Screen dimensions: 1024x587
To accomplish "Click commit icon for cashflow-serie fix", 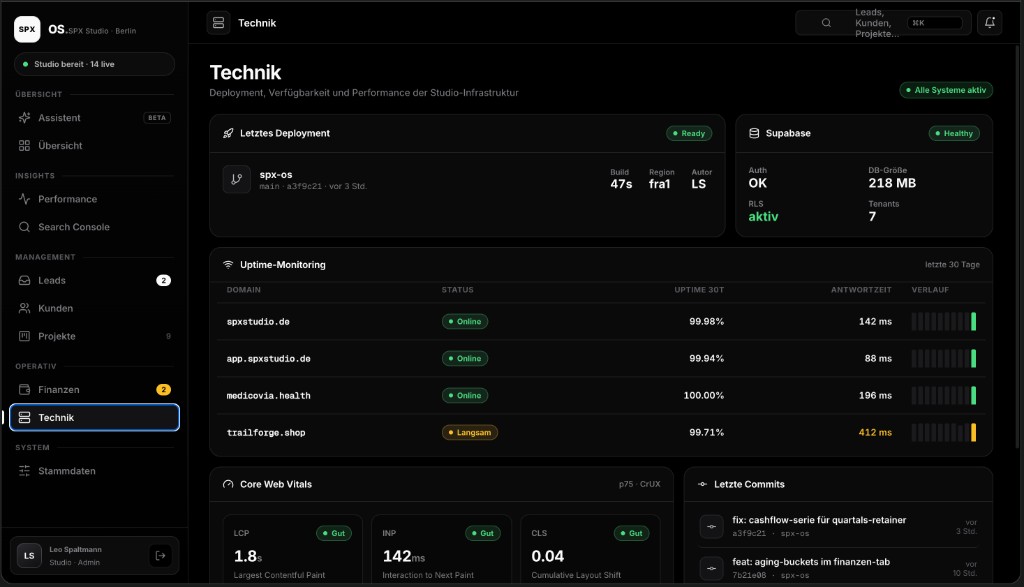I will (x=711, y=526).
